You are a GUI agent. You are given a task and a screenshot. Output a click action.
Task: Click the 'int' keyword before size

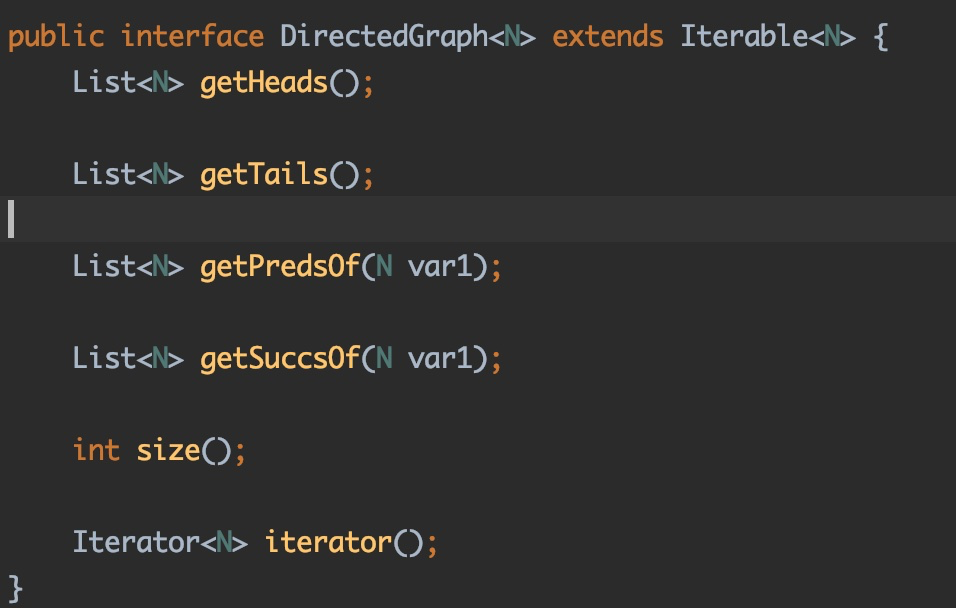[96, 450]
